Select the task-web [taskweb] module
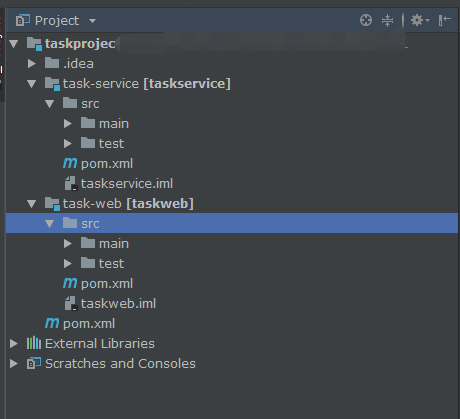 [x=128, y=204]
